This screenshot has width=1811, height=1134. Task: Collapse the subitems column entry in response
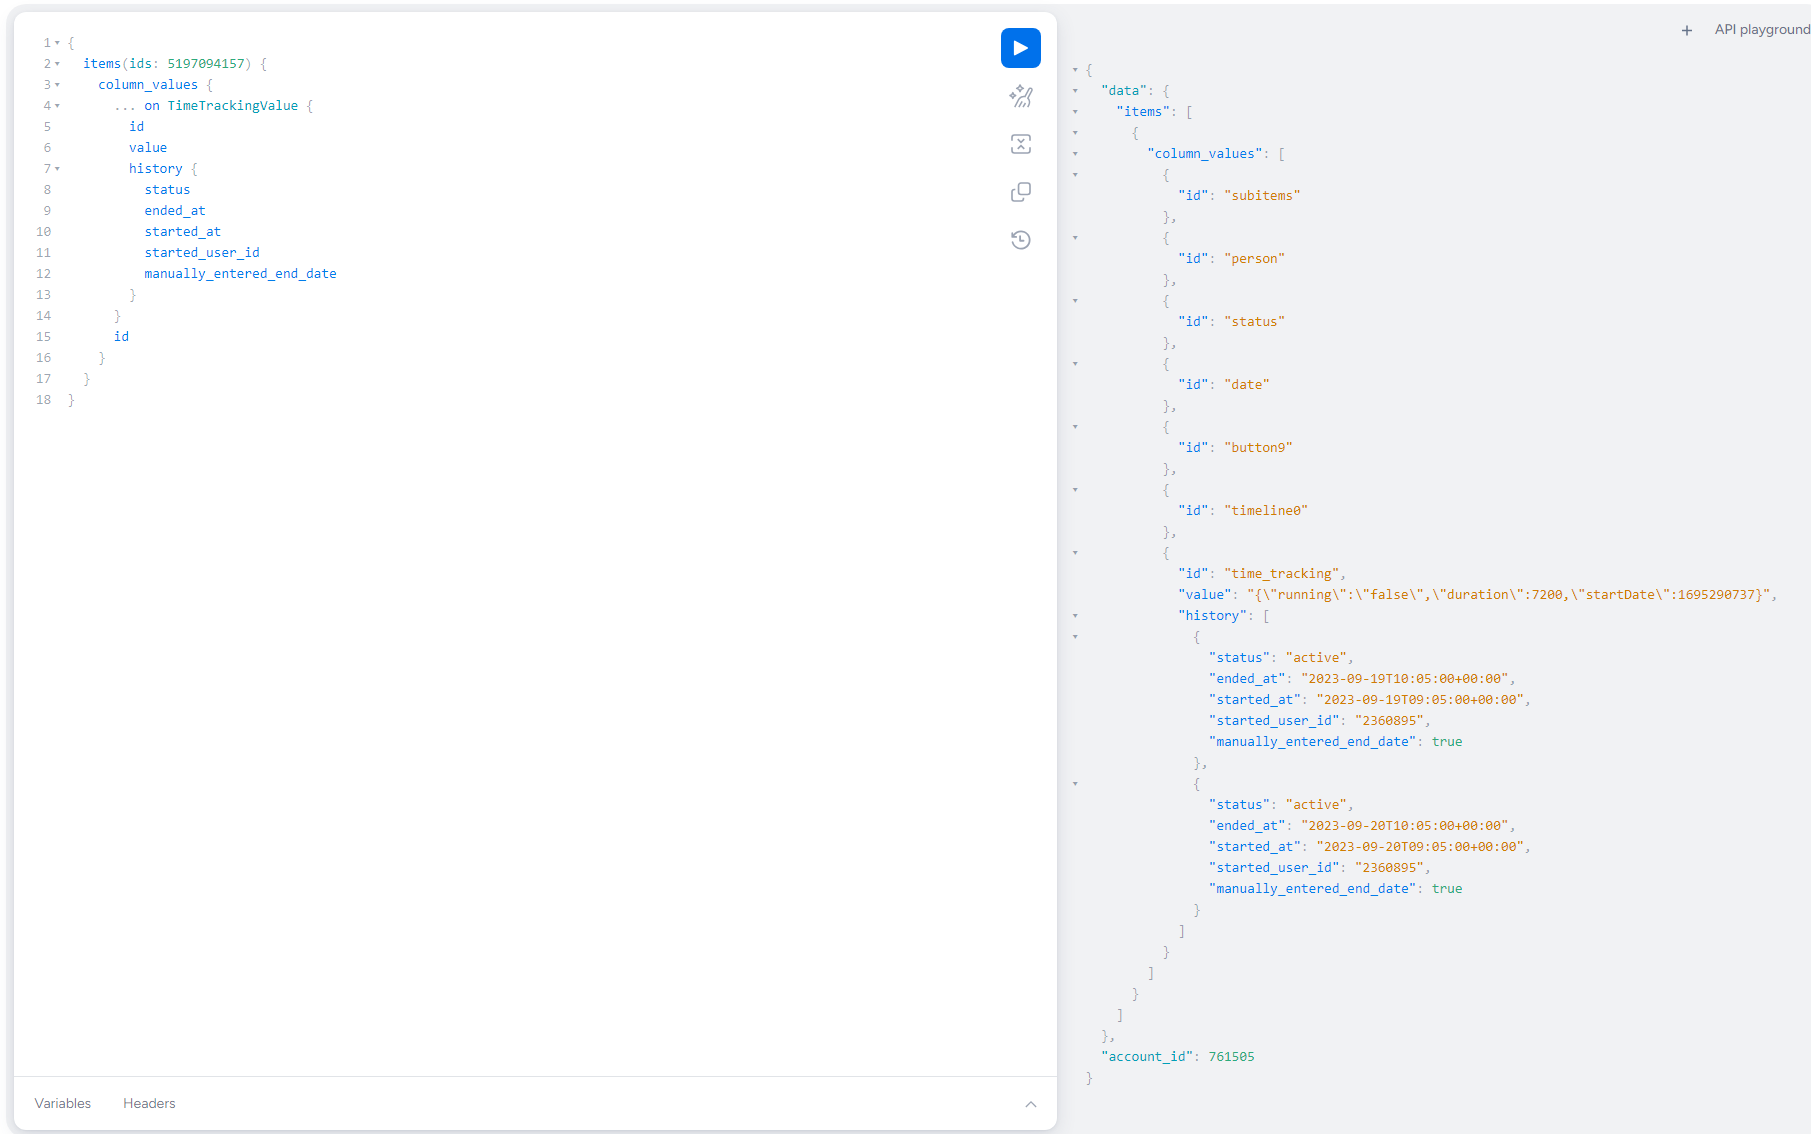coord(1075,174)
